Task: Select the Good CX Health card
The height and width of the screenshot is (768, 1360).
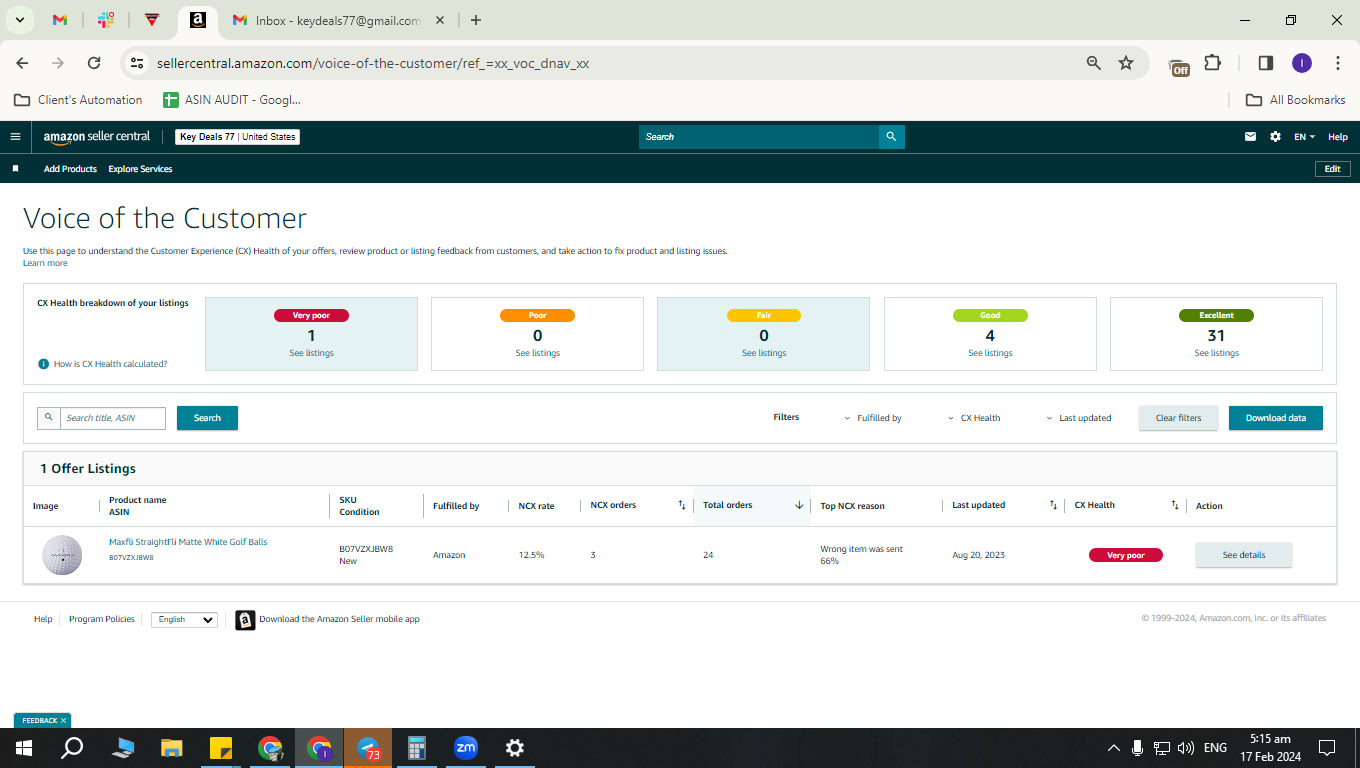Action: coord(990,334)
